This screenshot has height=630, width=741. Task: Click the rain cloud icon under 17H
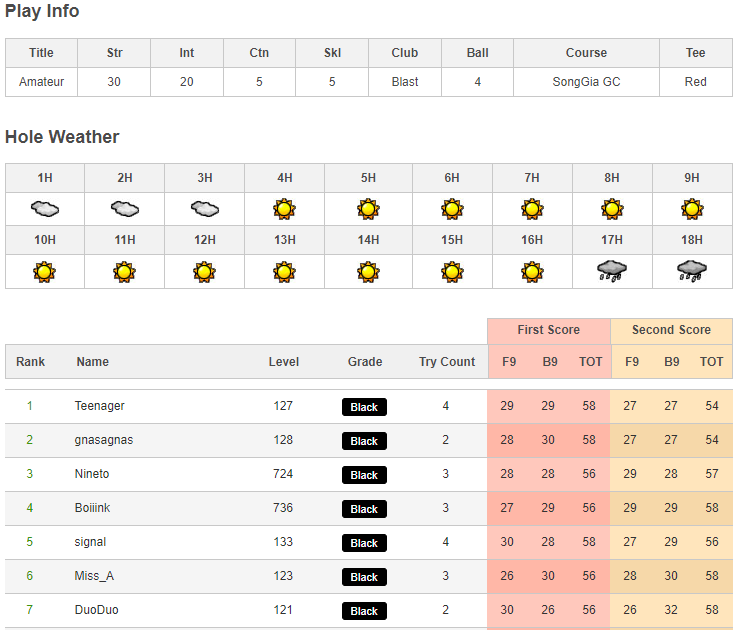coord(612,271)
